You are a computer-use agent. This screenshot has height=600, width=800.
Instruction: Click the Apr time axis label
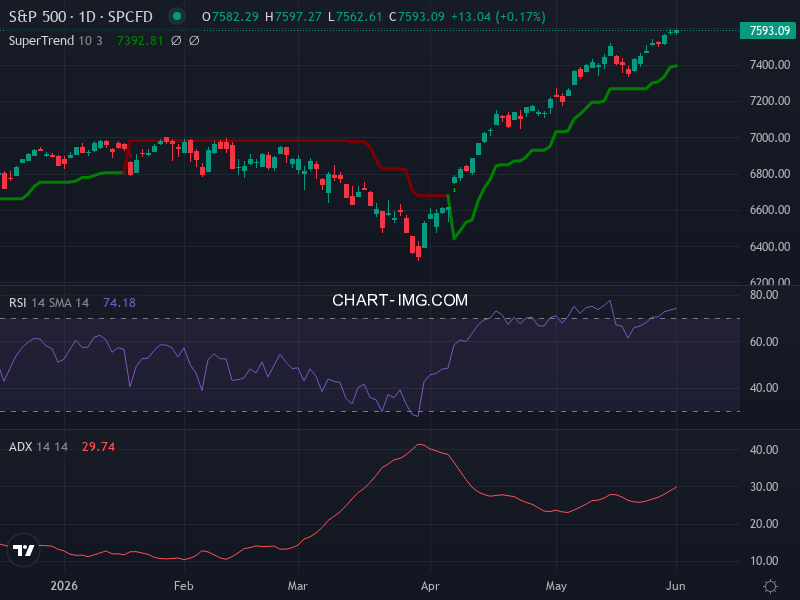click(430, 586)
